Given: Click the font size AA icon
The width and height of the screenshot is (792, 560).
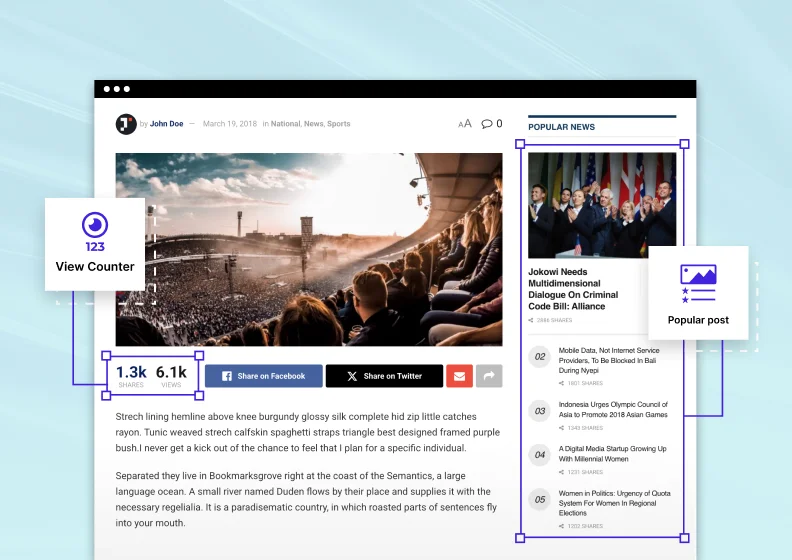Looking at the screenshot, I should coord(465,124).
